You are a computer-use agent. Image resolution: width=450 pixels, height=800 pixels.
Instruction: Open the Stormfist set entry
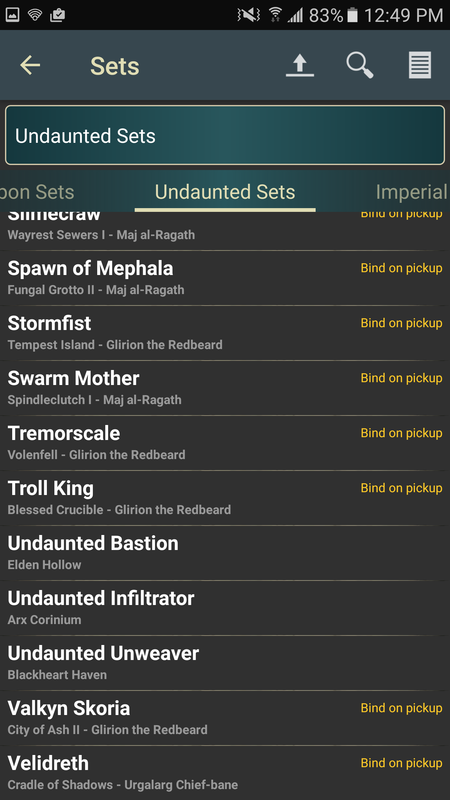point(225,333)
